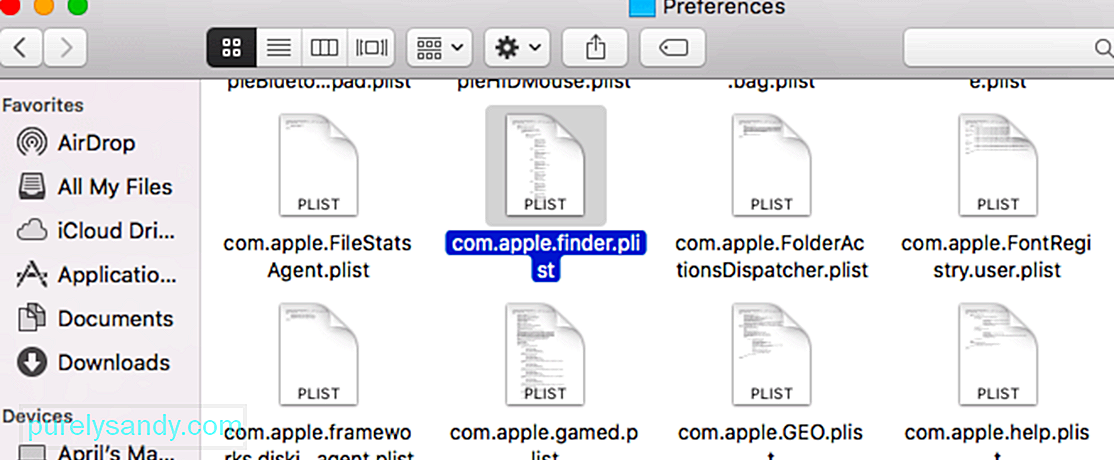This screenshot has height=460, width=1114.
Task: Click the Favorites sidebar heading
Action: click(x=43, y=105)
